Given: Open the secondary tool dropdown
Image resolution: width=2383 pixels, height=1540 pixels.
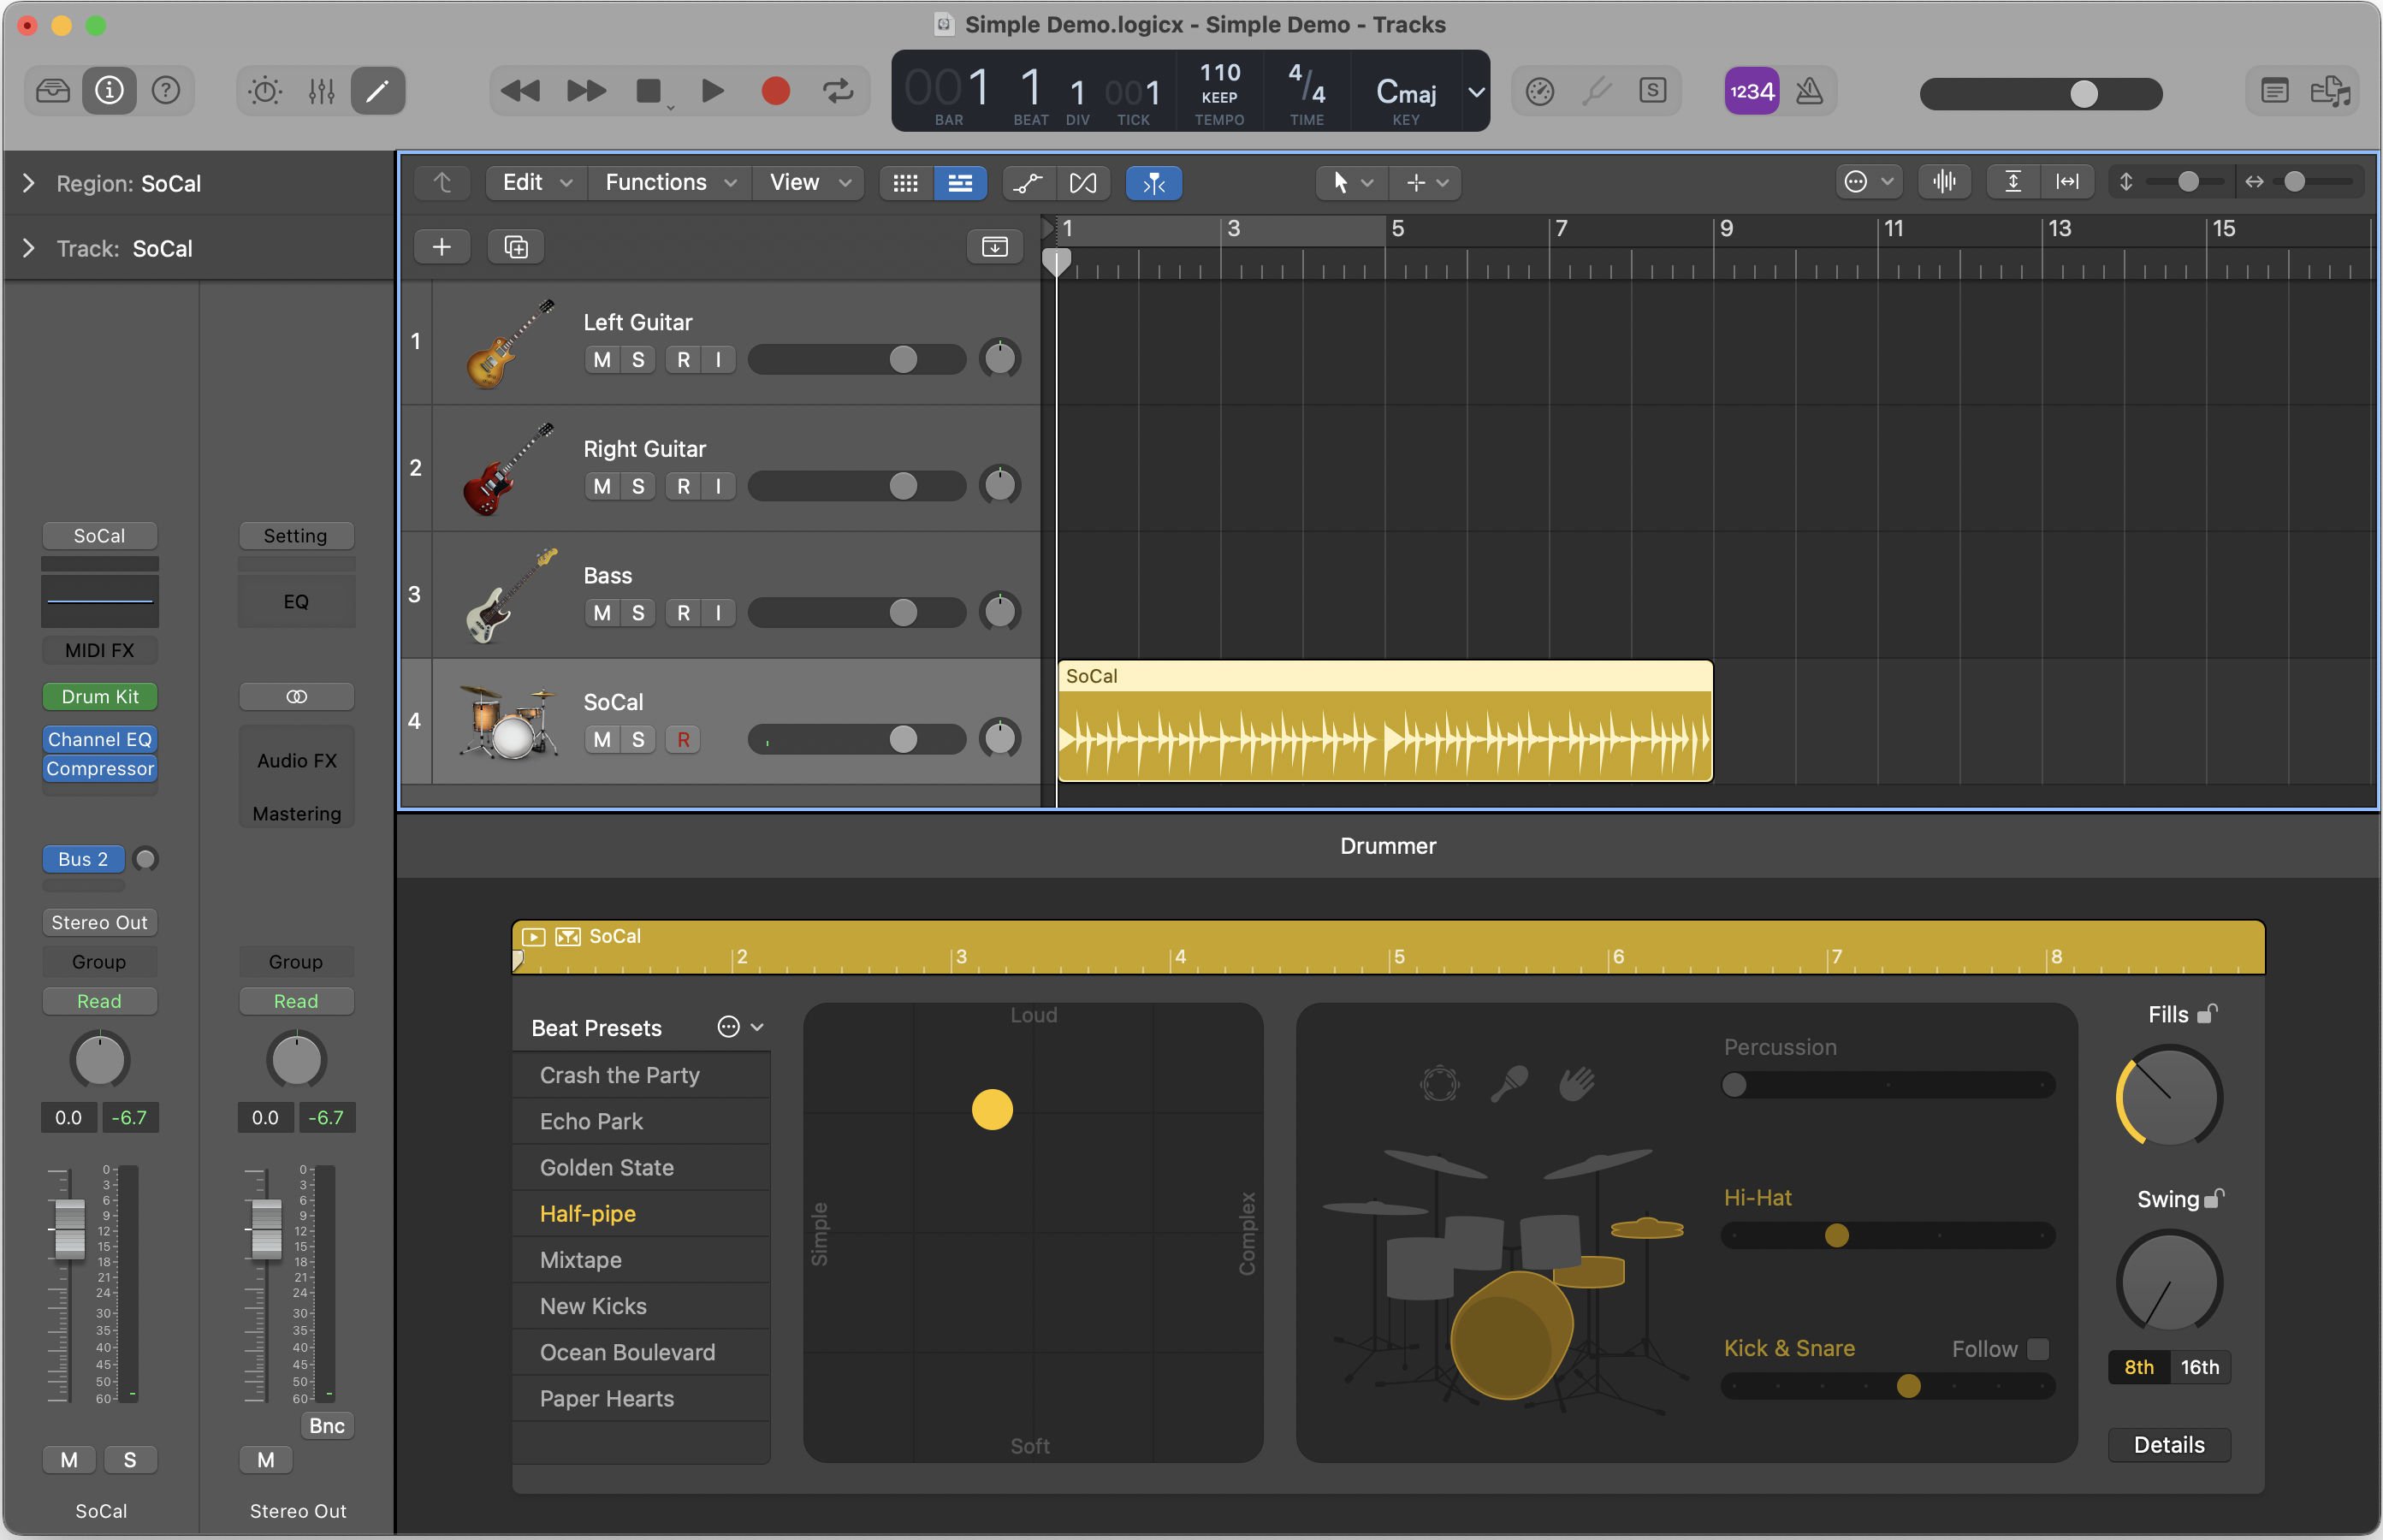Looking at the screenshot, I should point(1426,182).
